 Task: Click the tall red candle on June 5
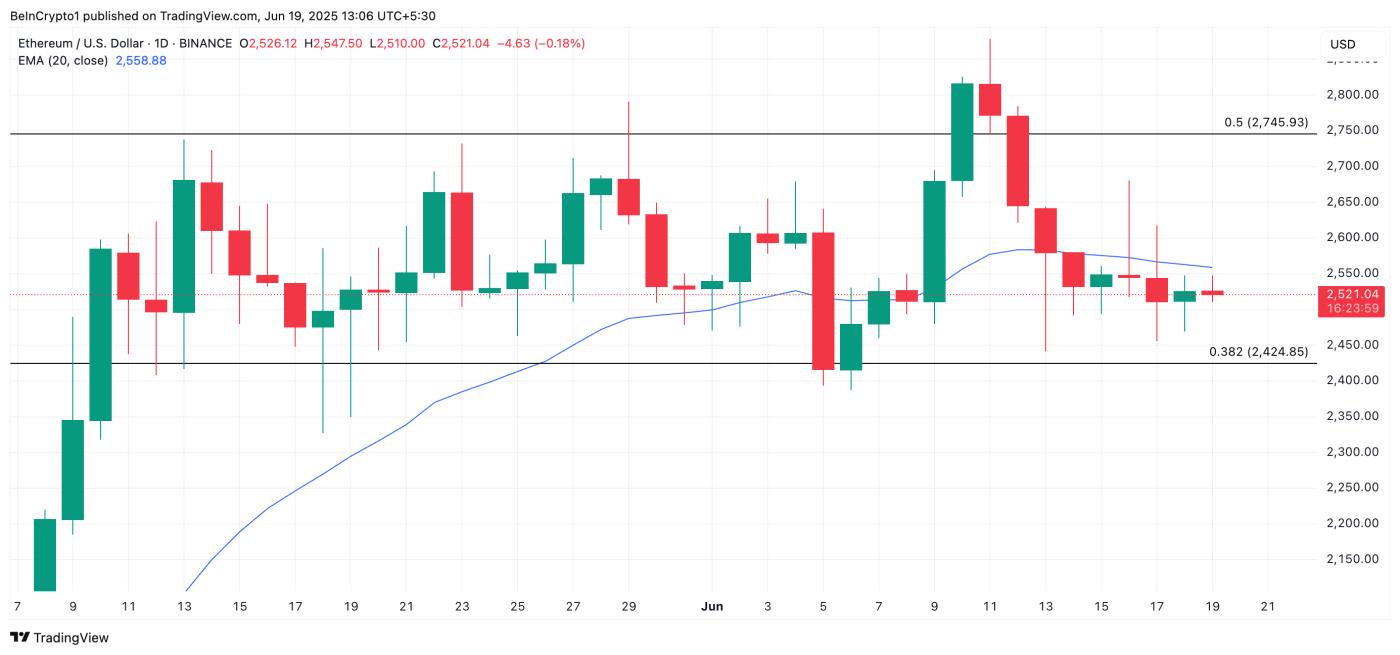click(x=823, y=300)
